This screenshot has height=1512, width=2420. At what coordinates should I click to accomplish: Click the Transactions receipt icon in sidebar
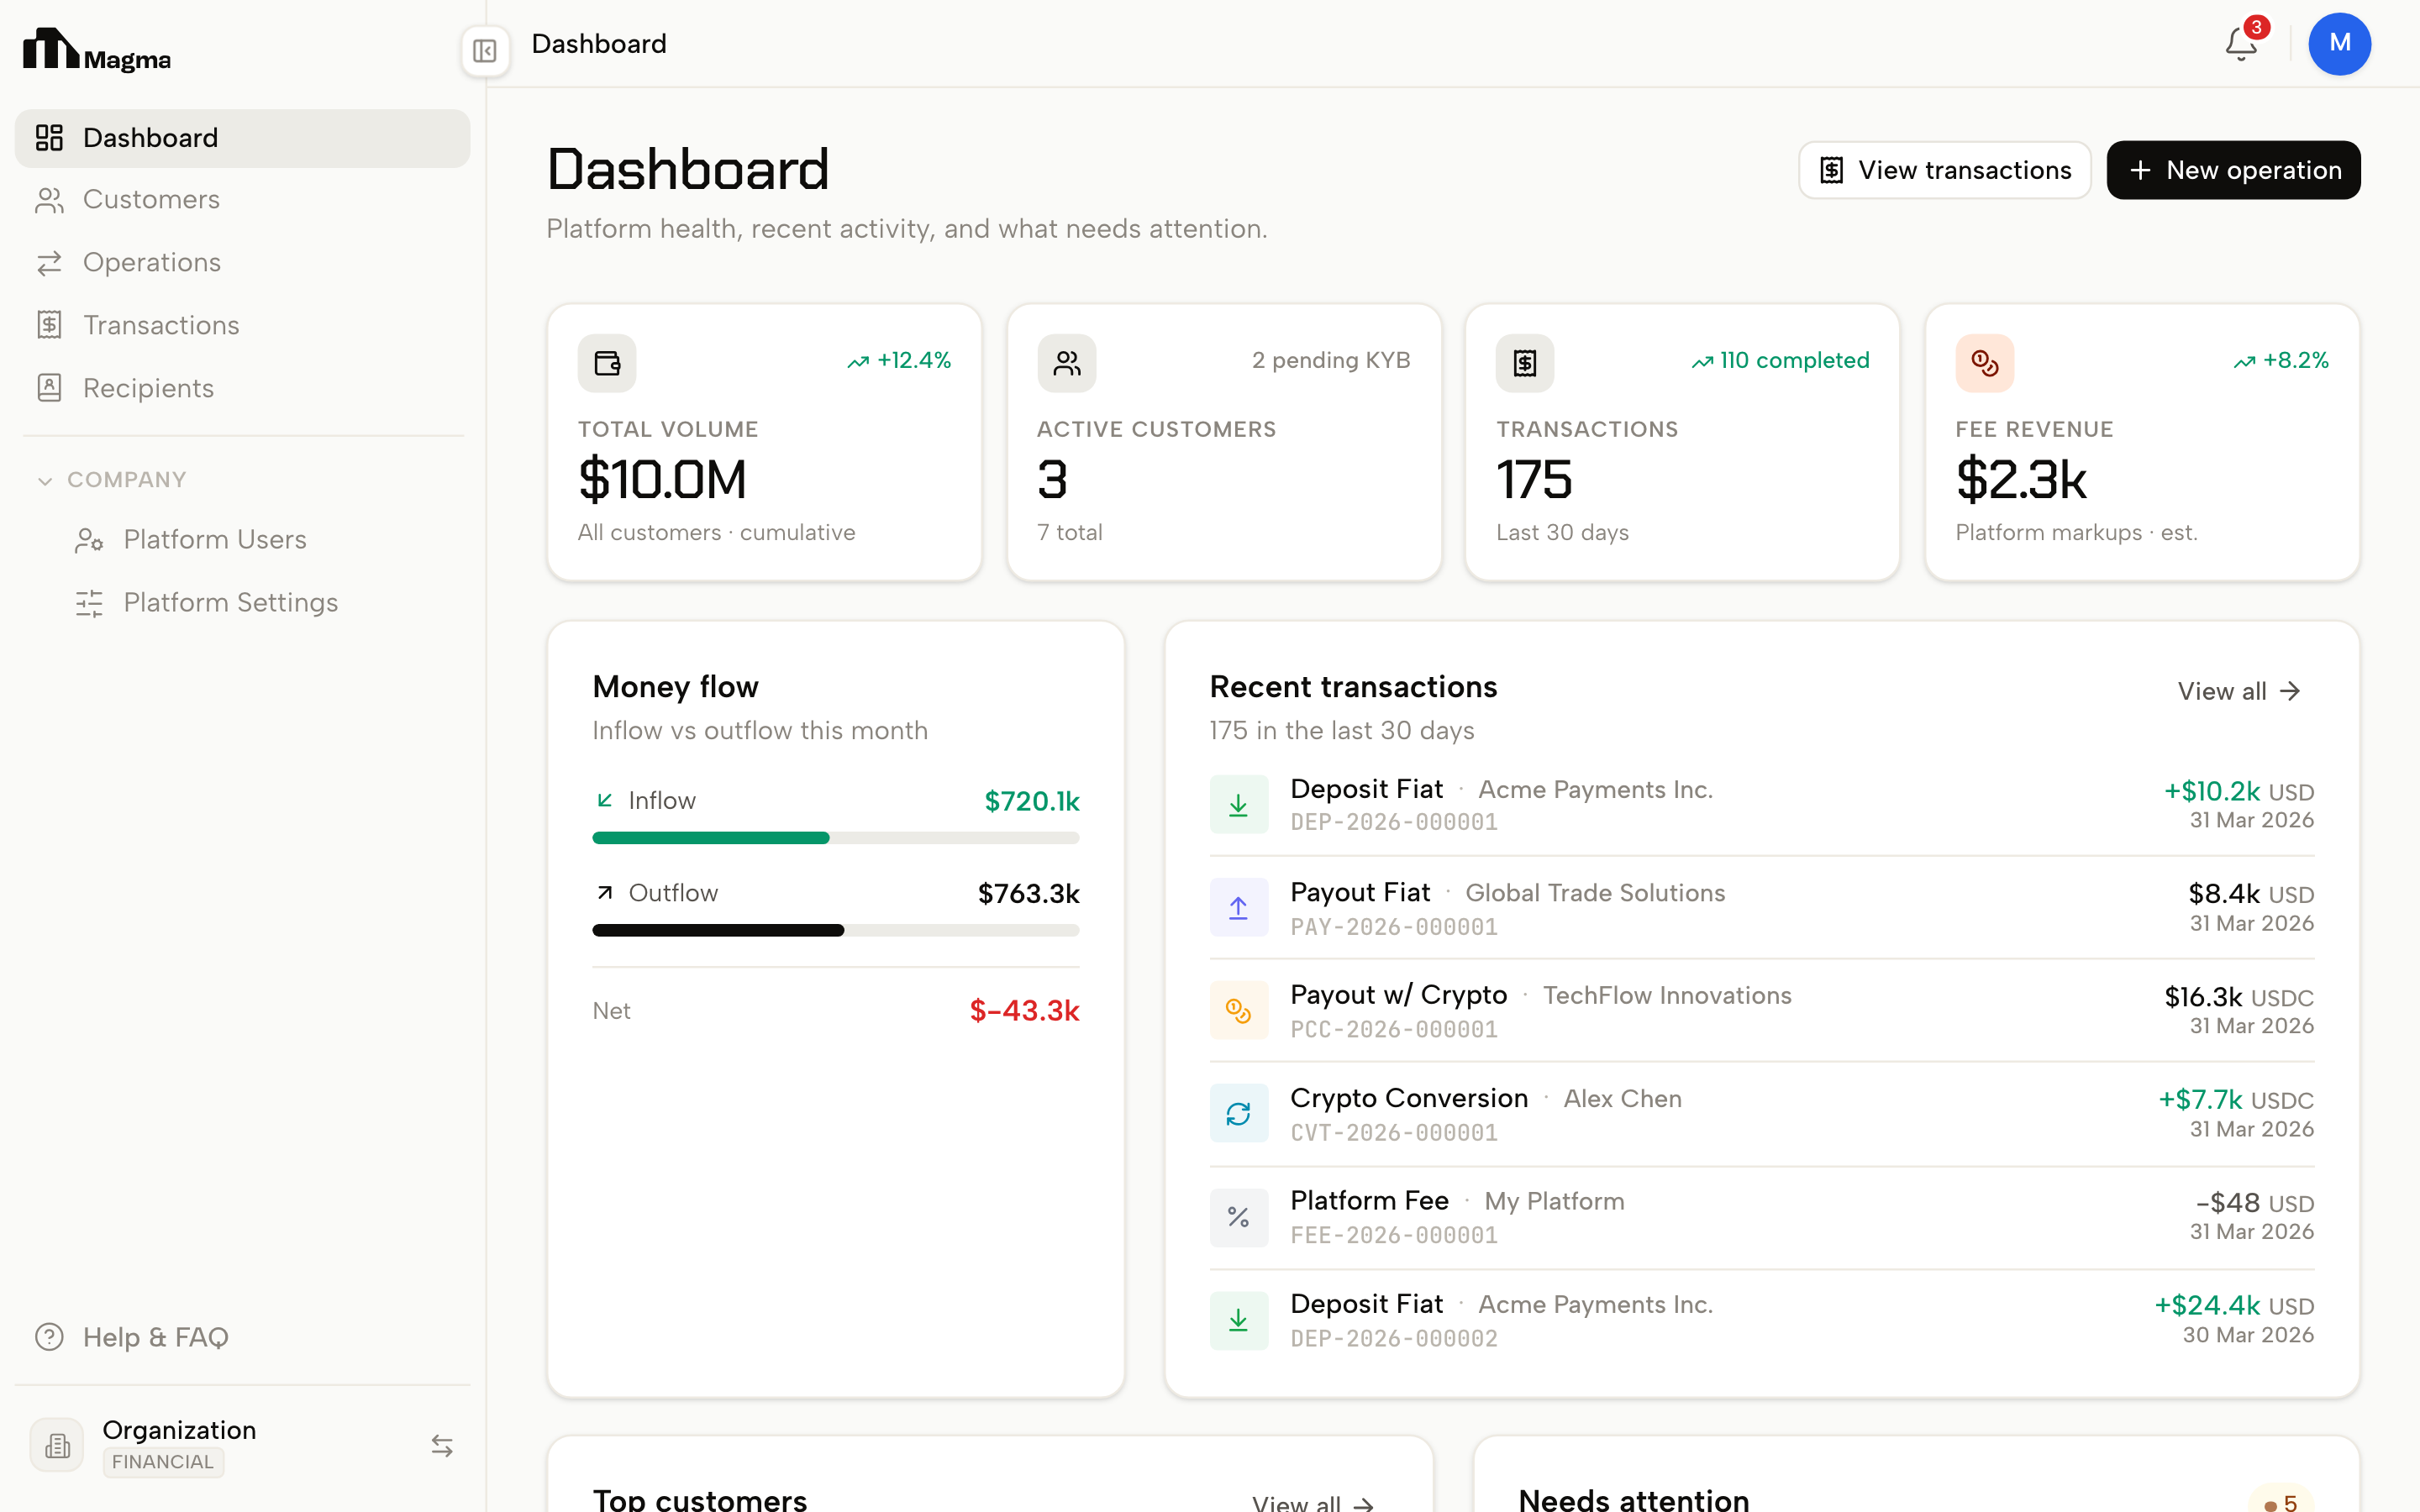point(49,325)
